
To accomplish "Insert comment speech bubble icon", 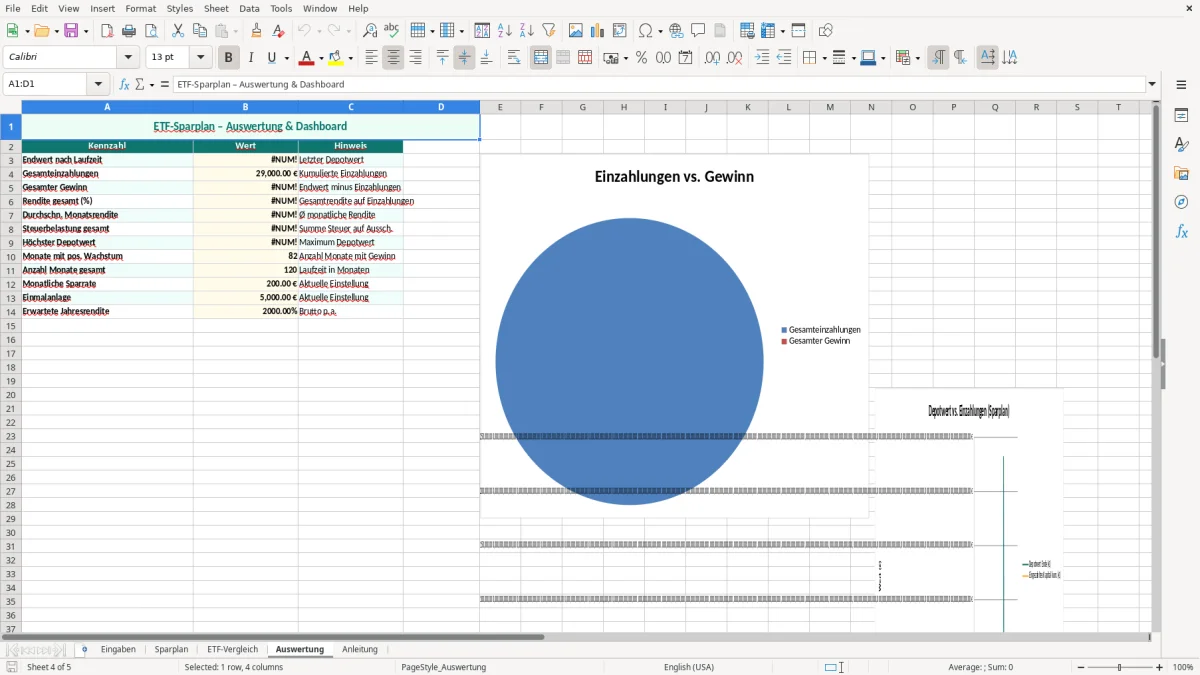I will point(698,31).
